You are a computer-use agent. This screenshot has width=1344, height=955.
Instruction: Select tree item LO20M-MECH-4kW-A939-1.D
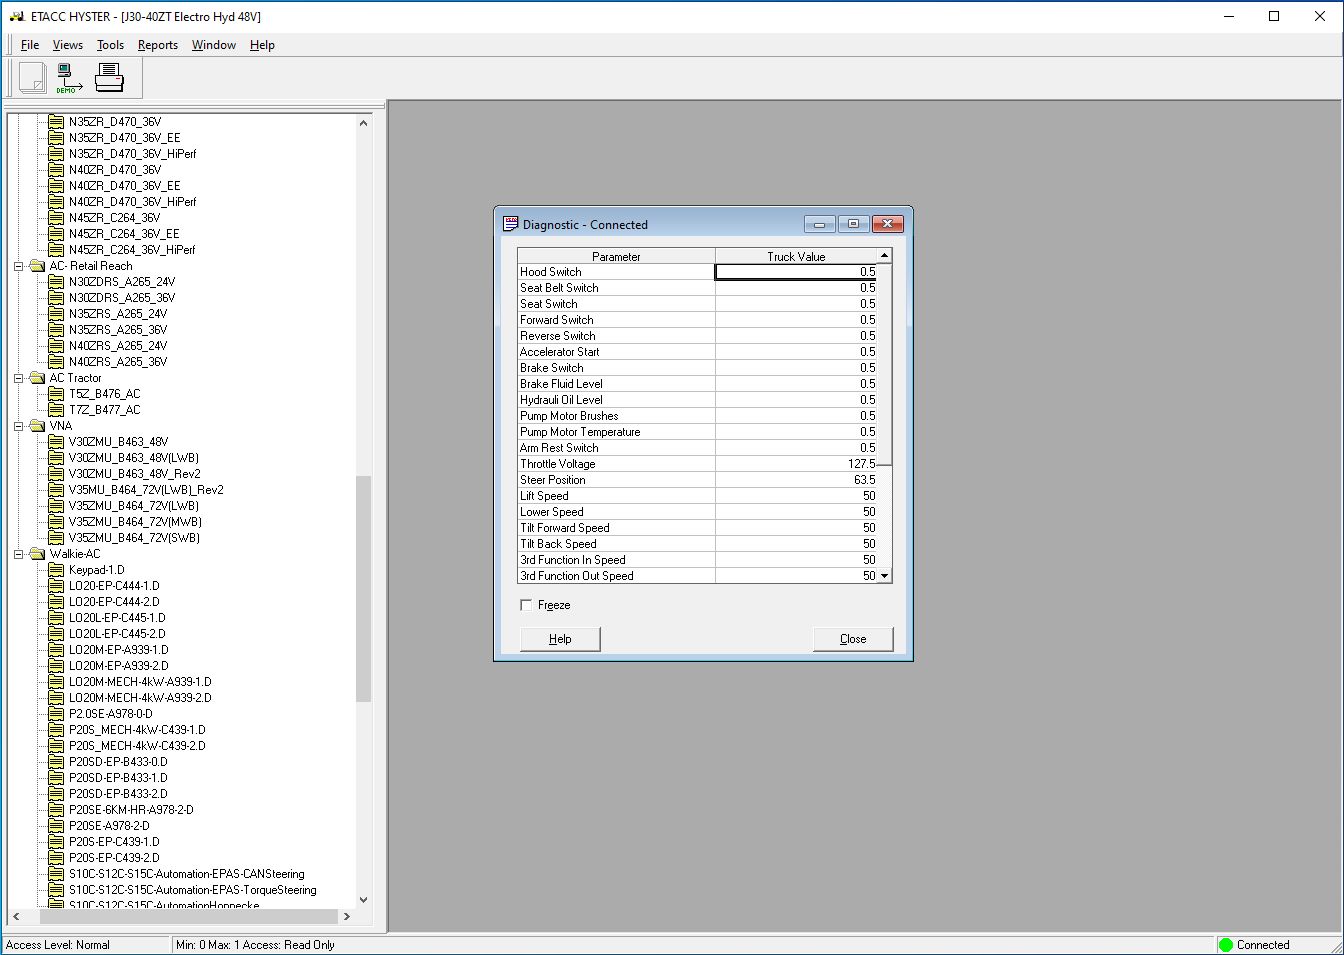click(140, 682)
